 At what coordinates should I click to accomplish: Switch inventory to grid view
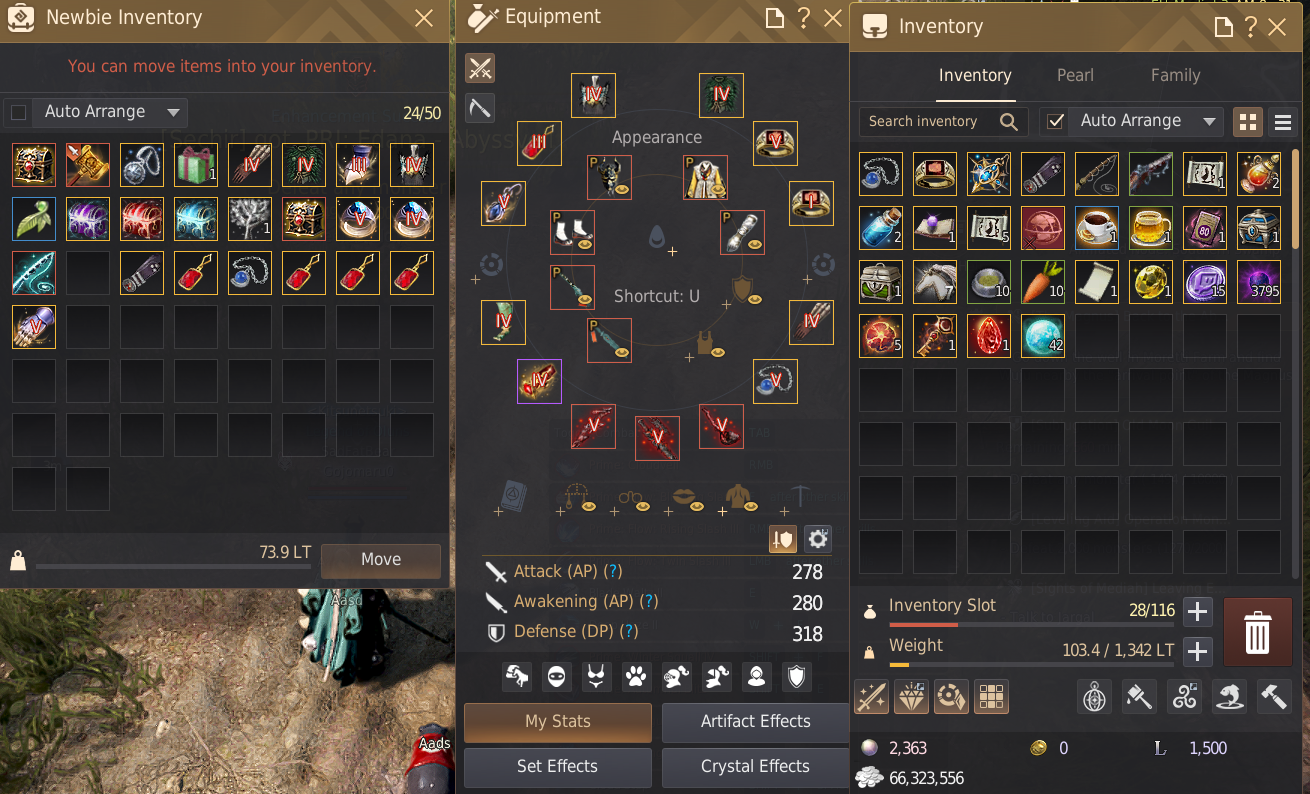click(x=1248, y=122)
